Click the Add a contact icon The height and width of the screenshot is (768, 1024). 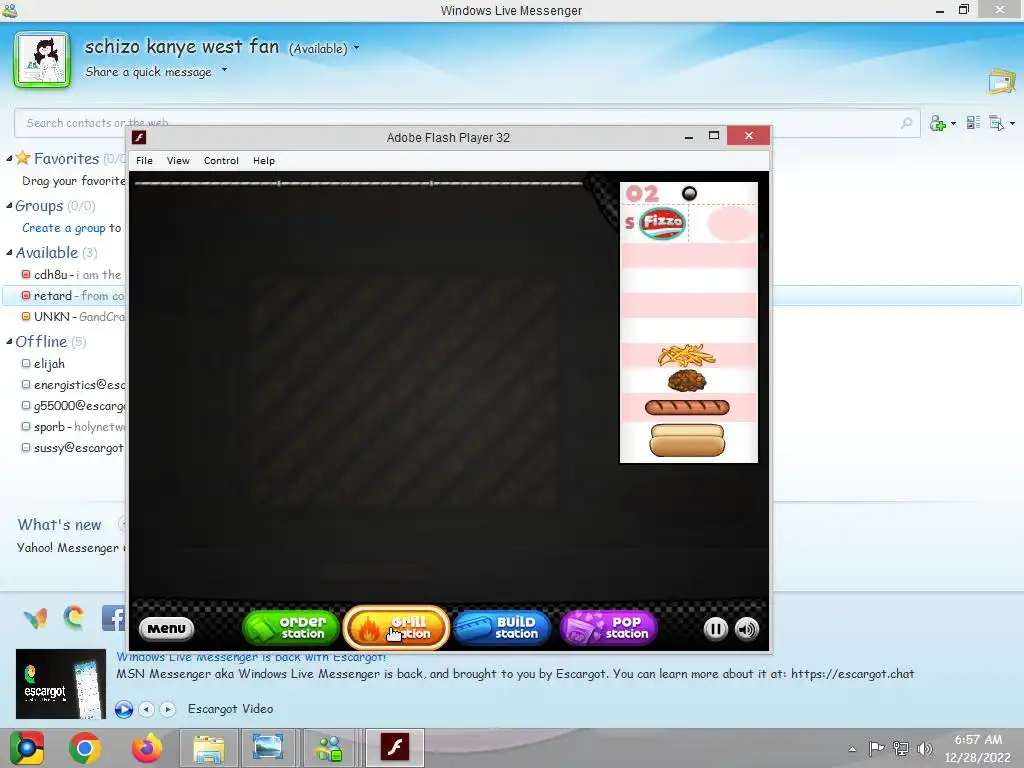point(938,123)
